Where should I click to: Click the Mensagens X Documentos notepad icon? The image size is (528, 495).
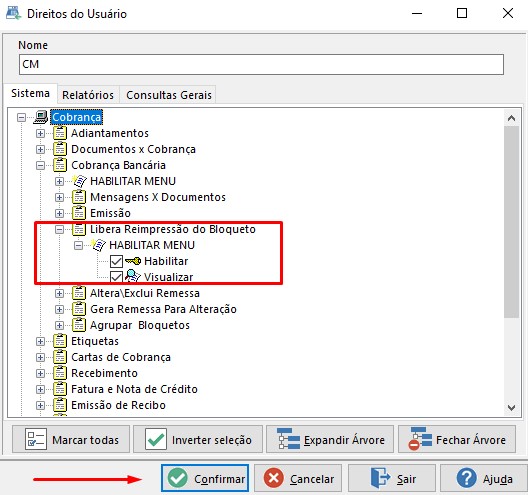(x=79, y=197)
